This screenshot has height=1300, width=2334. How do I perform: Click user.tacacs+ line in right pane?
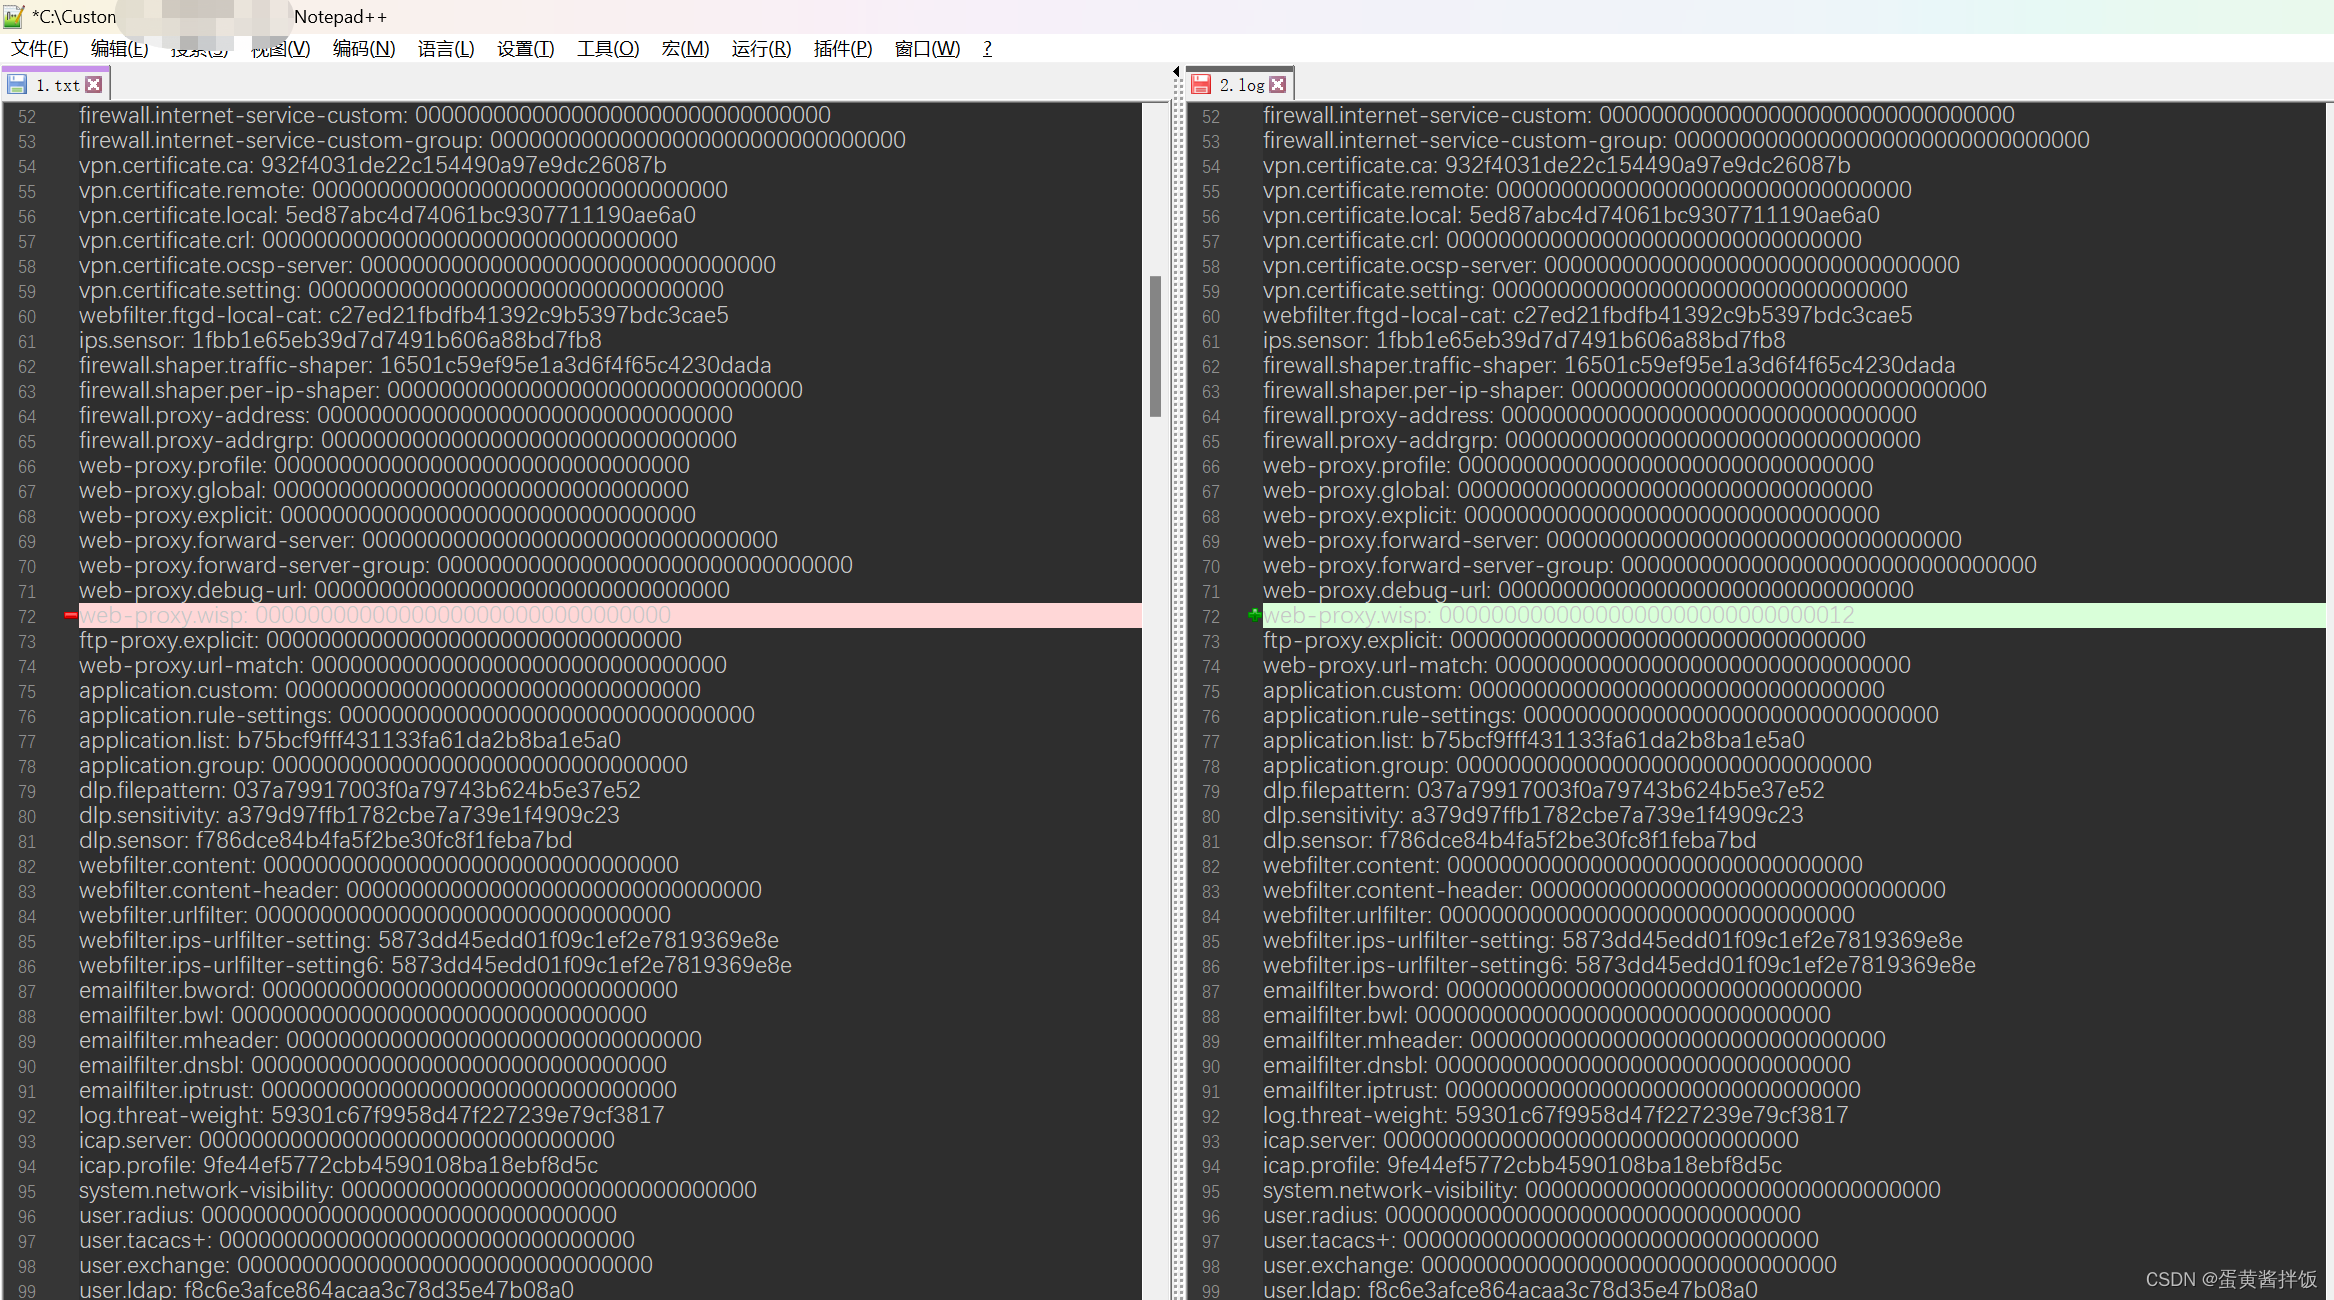coord(1540,1240)
